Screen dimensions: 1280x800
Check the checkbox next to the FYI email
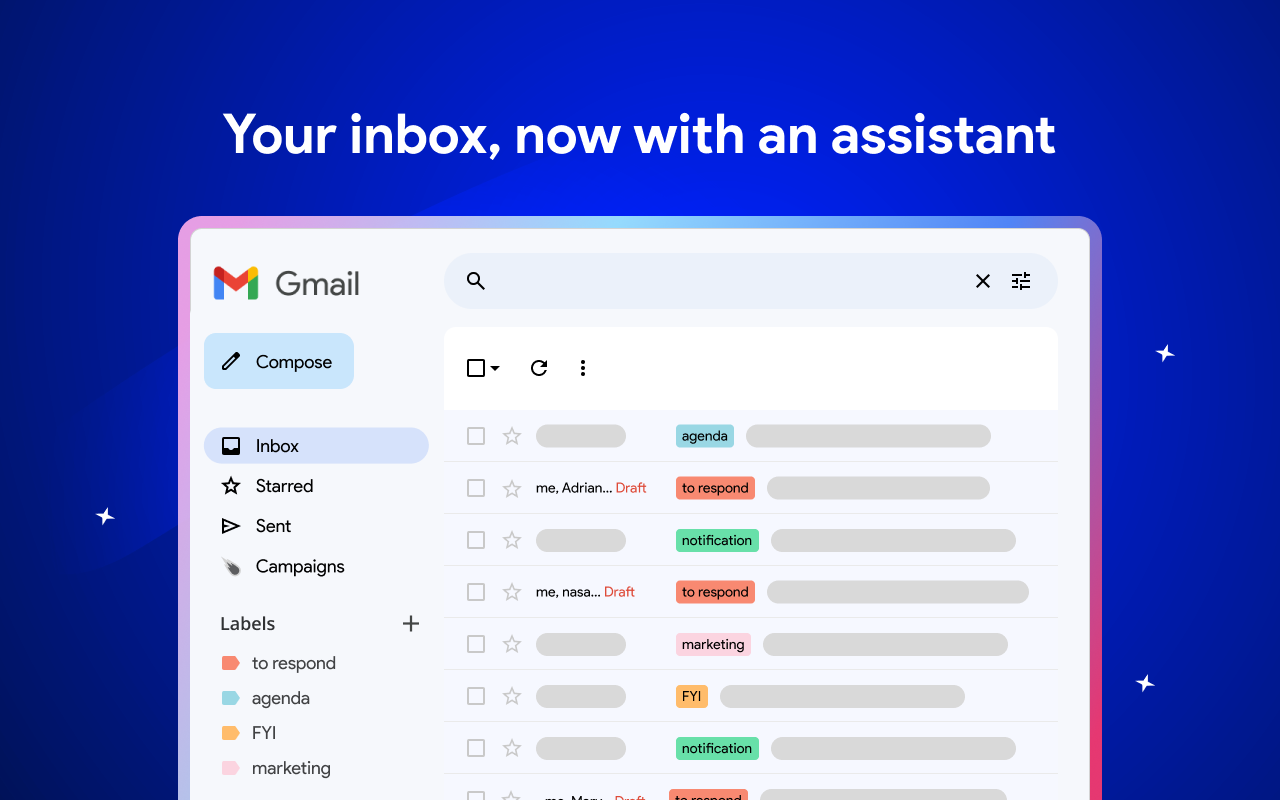475,695
